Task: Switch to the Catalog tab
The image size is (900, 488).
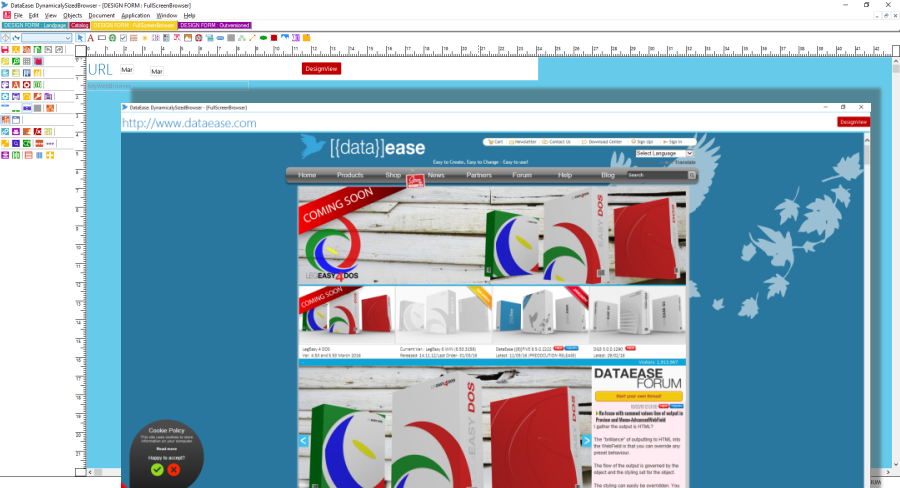Action: 79,25
